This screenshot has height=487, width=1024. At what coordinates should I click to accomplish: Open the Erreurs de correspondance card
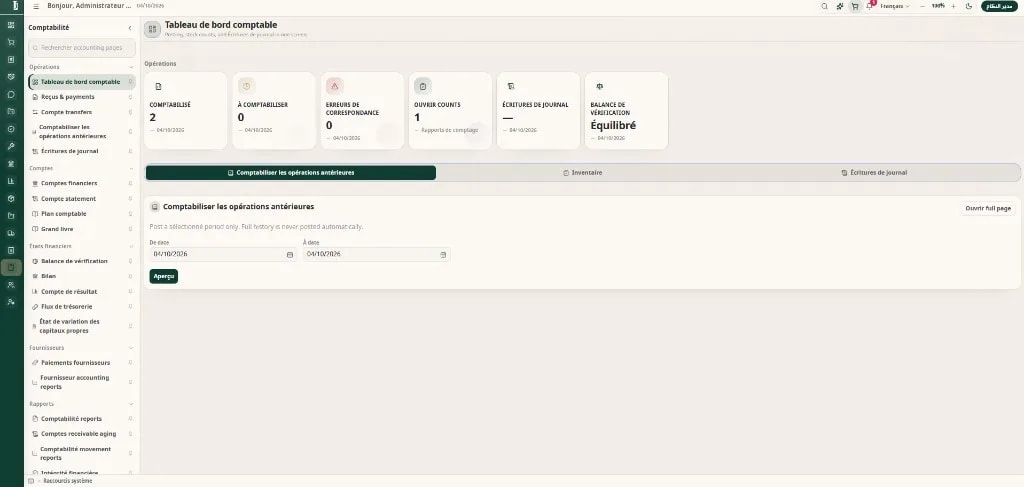click(x=362, y=110)
